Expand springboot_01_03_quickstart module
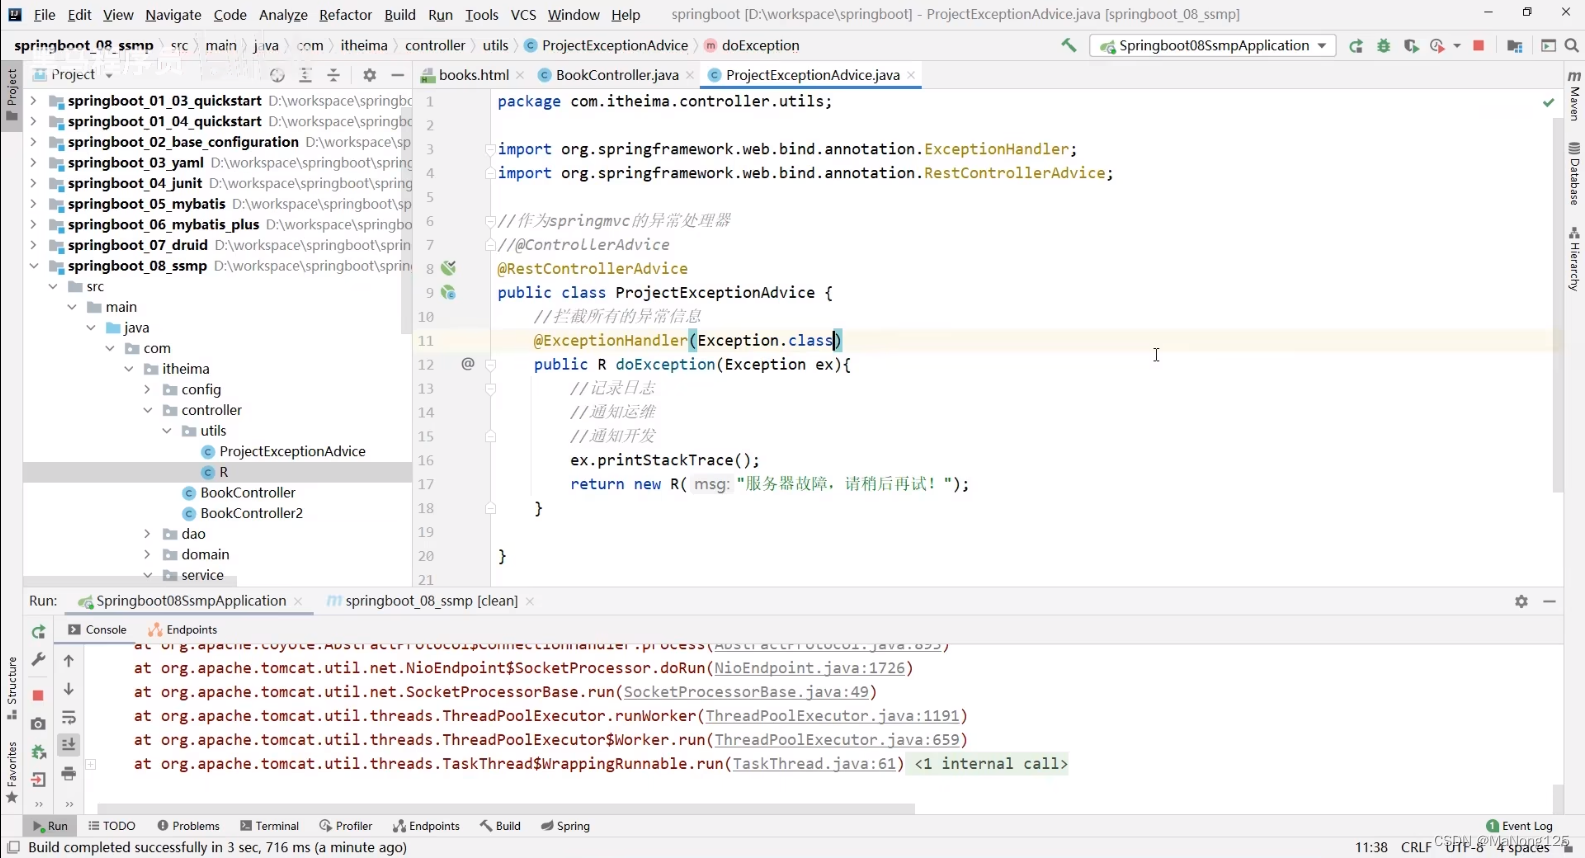 (33, 101)
